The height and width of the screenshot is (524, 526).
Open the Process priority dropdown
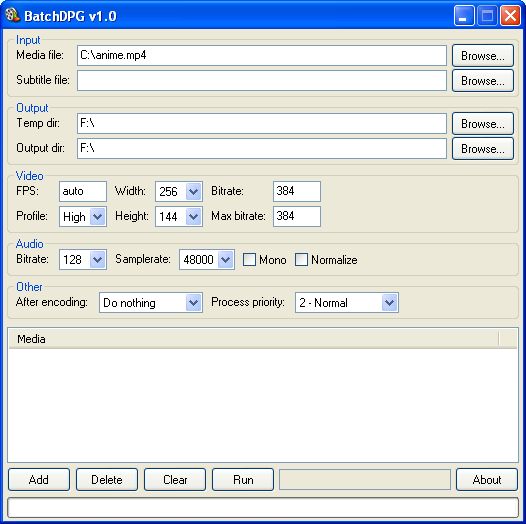pos(389,303)
